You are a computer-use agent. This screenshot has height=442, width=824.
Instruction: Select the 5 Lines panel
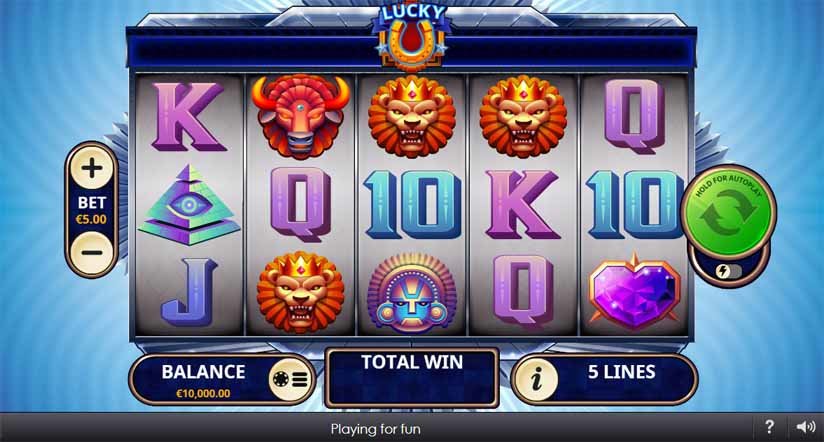pos(604,379)
